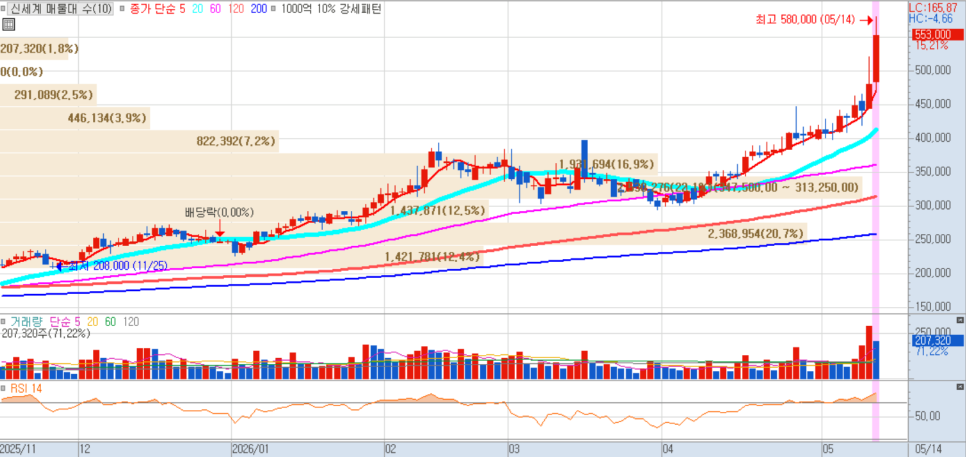Select the 1000억 10% 강세패턴 indicator label
Image resolution: width=966 pixels, height=457 pixels.
pos(331,9)
